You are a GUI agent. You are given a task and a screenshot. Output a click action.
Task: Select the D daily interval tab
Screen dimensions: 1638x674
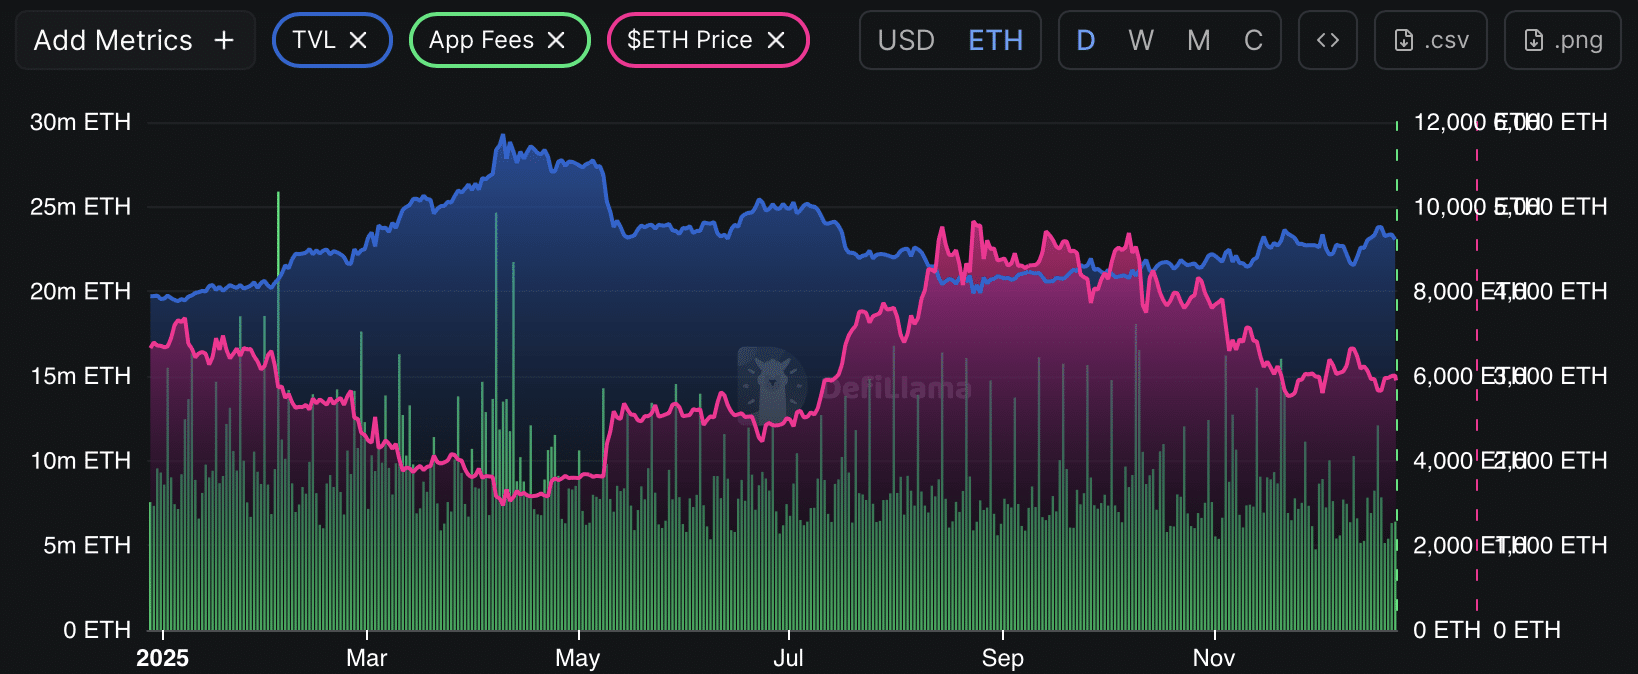point(1085,40)
